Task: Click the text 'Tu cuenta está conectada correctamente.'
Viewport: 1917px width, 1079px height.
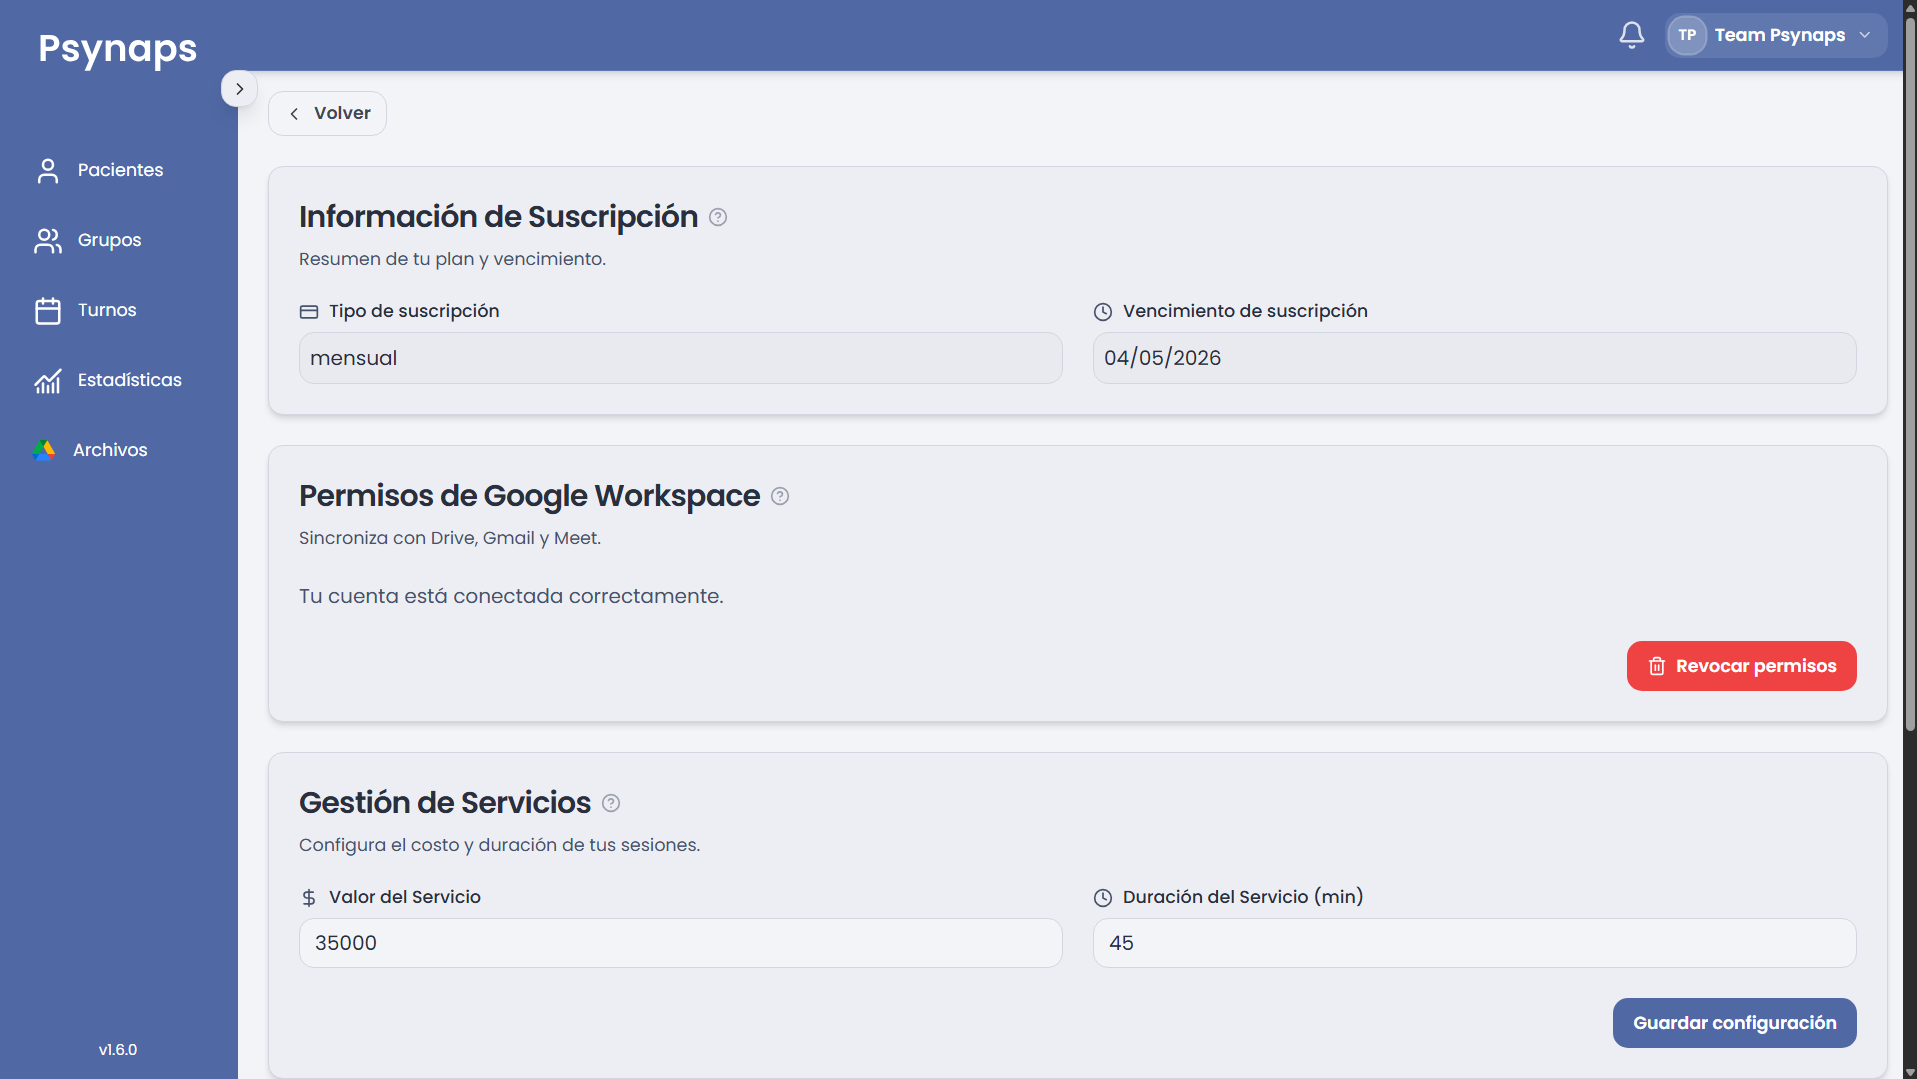Action: pos(511,596)
